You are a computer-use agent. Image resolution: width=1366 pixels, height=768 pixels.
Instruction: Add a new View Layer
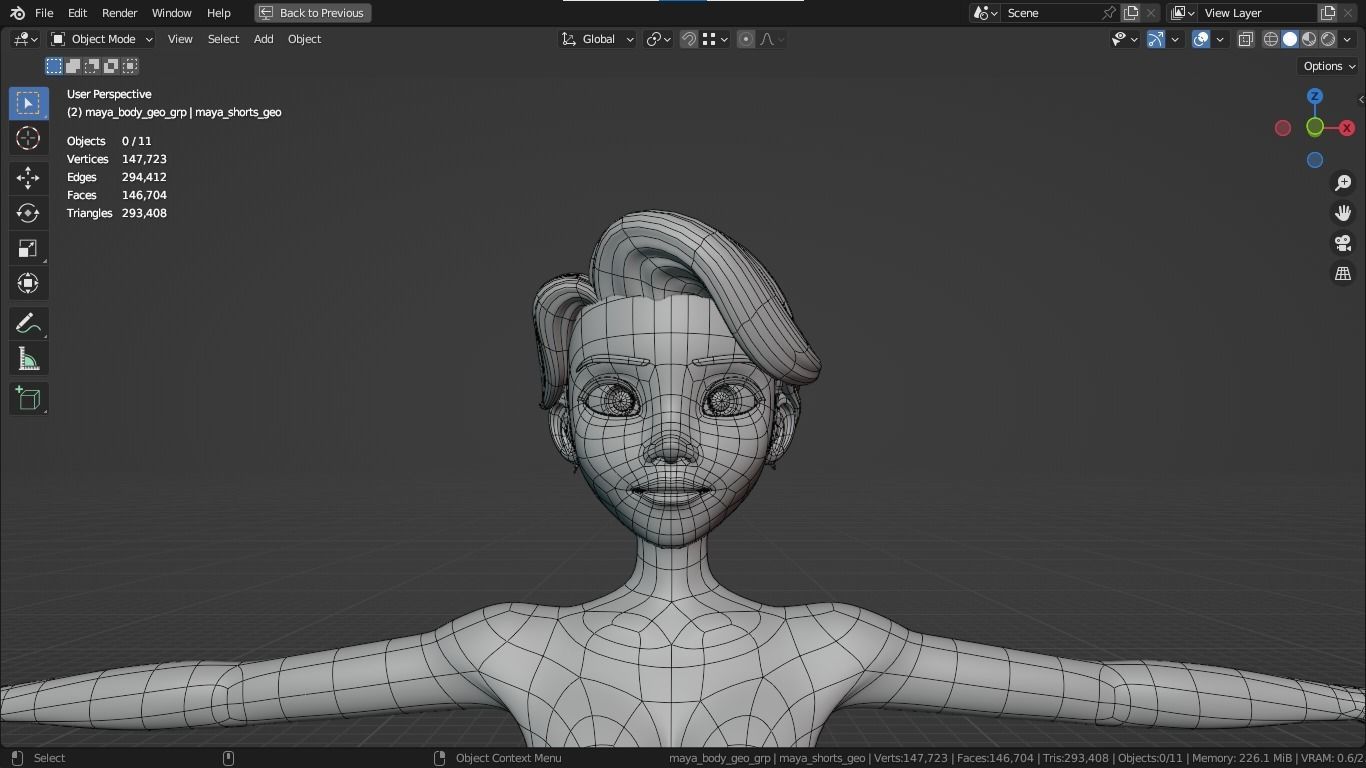tap(1328, 13)
